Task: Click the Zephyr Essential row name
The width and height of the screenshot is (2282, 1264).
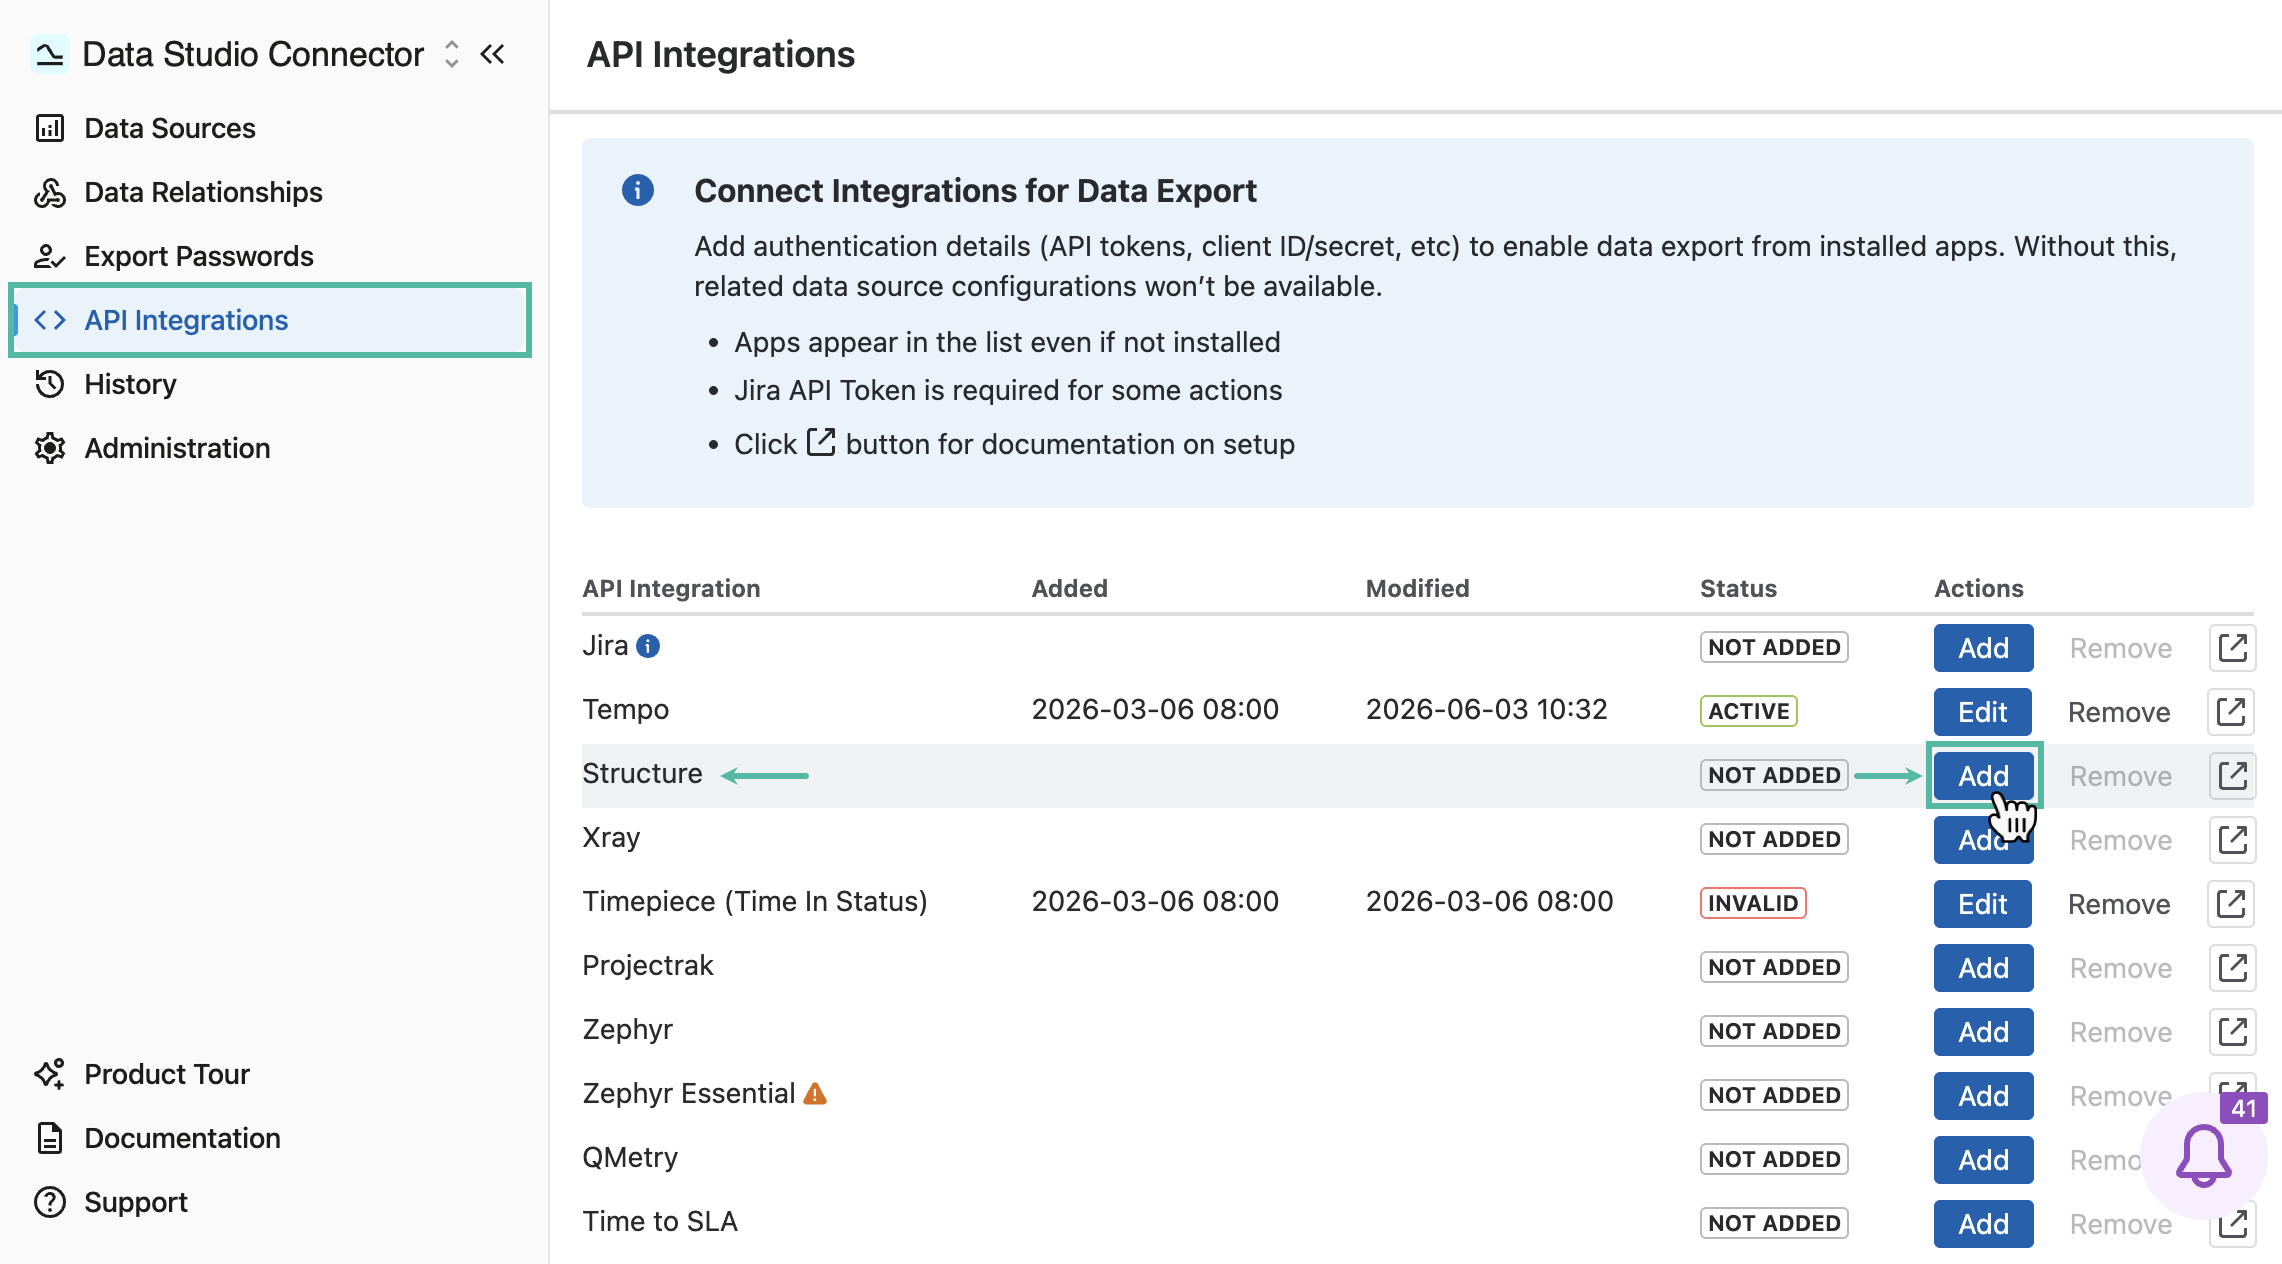Action: [x=689, y=1093]
